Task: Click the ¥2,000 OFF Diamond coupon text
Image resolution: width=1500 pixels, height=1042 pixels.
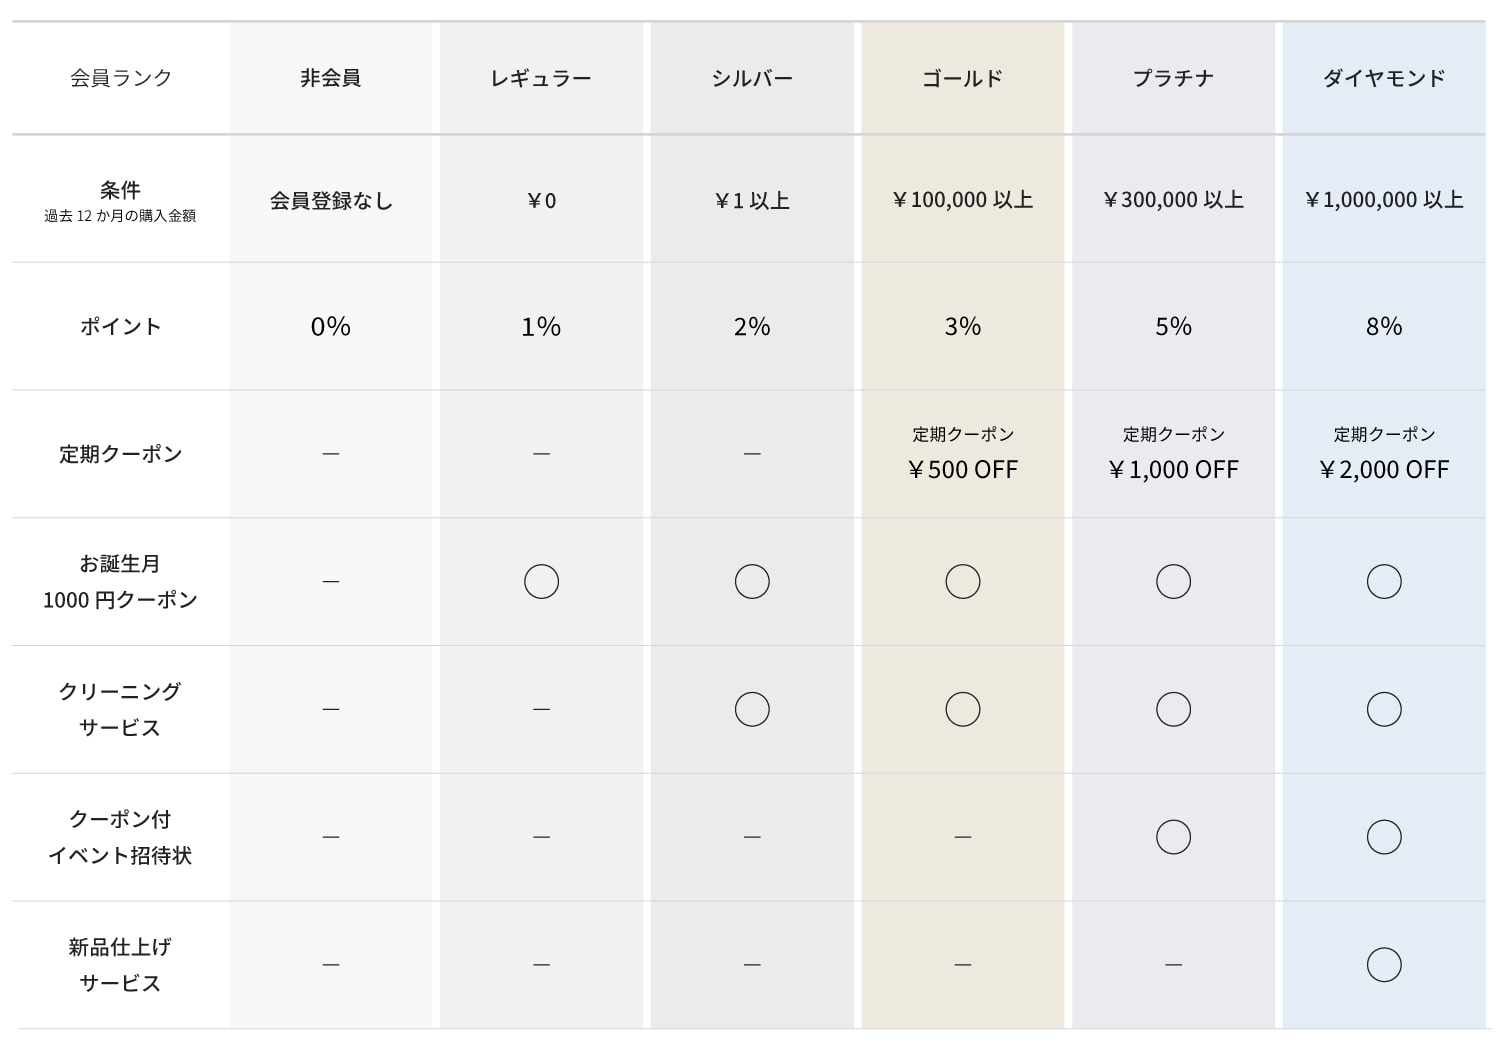Action: point(1384,469)
